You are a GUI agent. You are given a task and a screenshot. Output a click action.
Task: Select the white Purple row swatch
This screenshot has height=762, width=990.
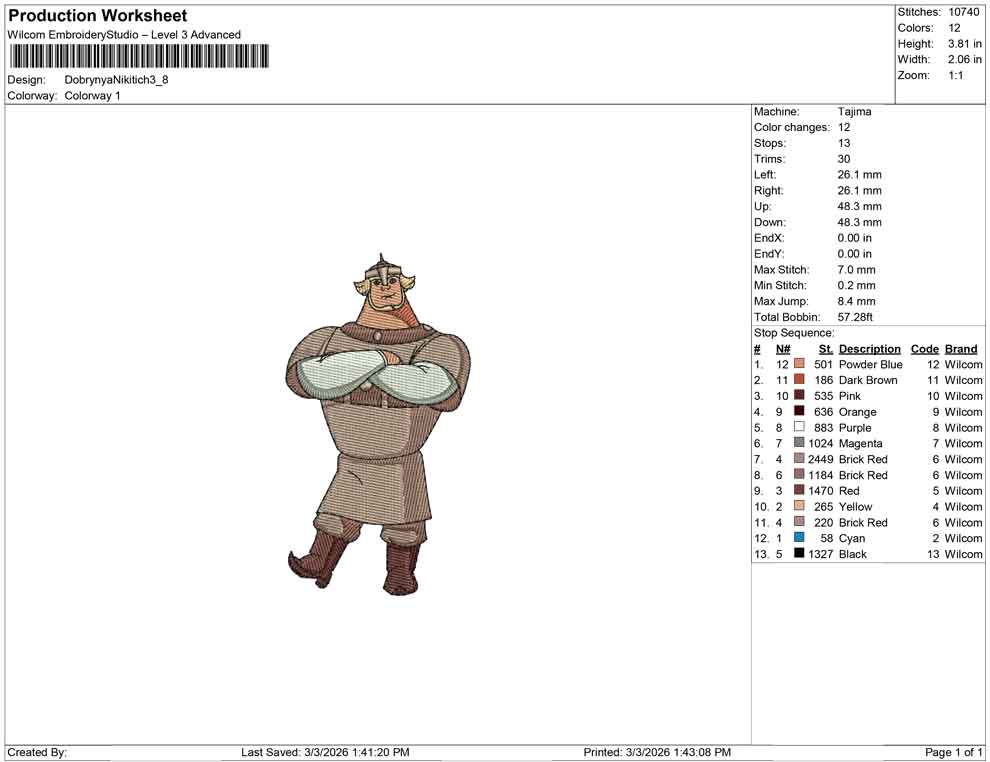click(x=799, y=427)
